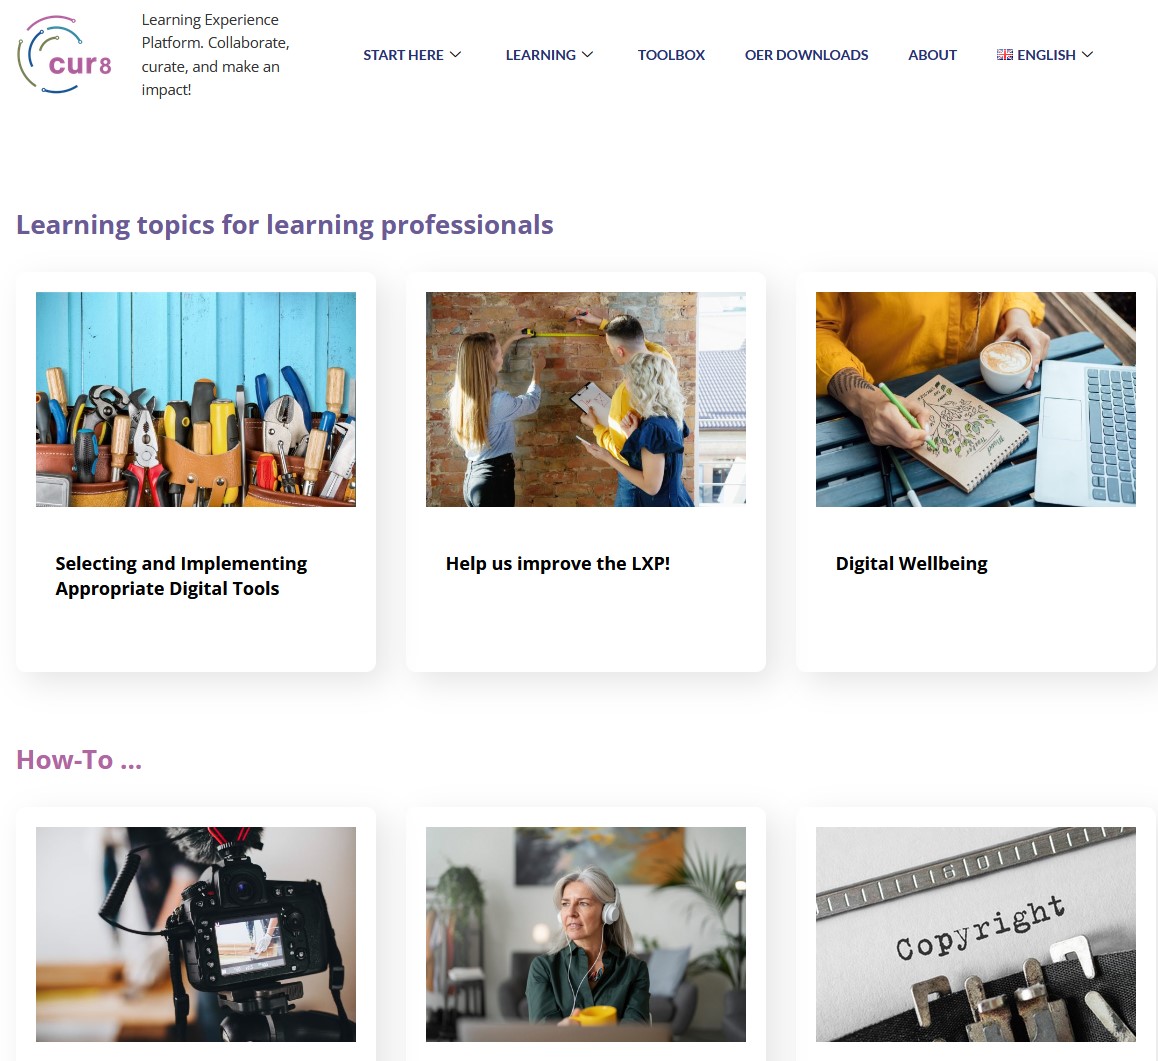
Task: Click the UK flag icon beside English
Action: click(1004, 55)
